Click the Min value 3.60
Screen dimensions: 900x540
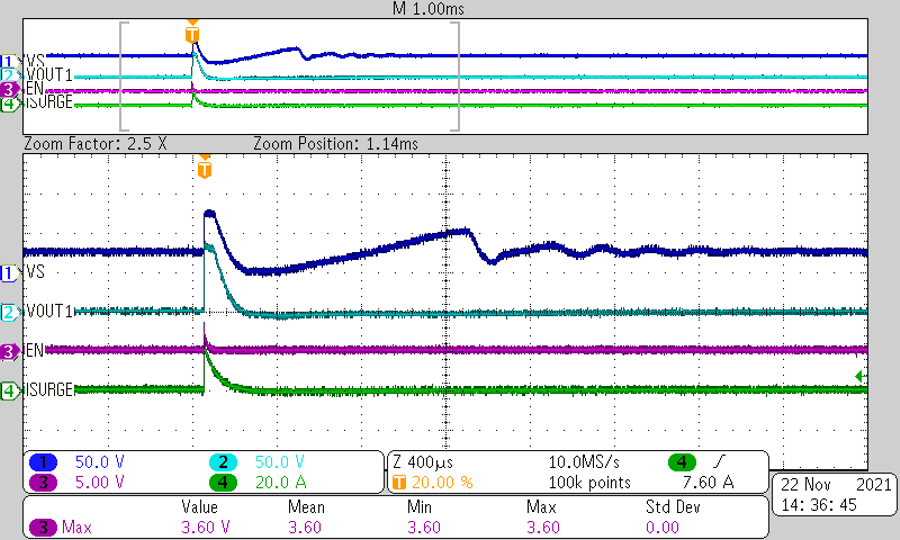click(424, 527)
